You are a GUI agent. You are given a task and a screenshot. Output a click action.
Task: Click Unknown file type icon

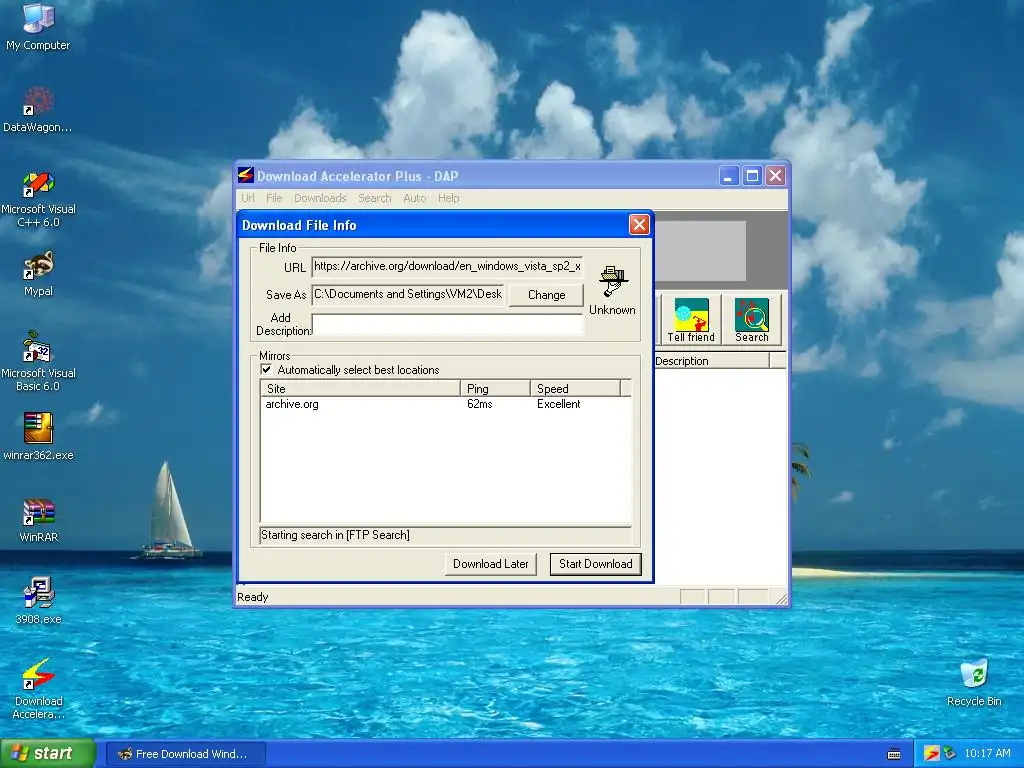pyautogui.click(x=612, y=282)
